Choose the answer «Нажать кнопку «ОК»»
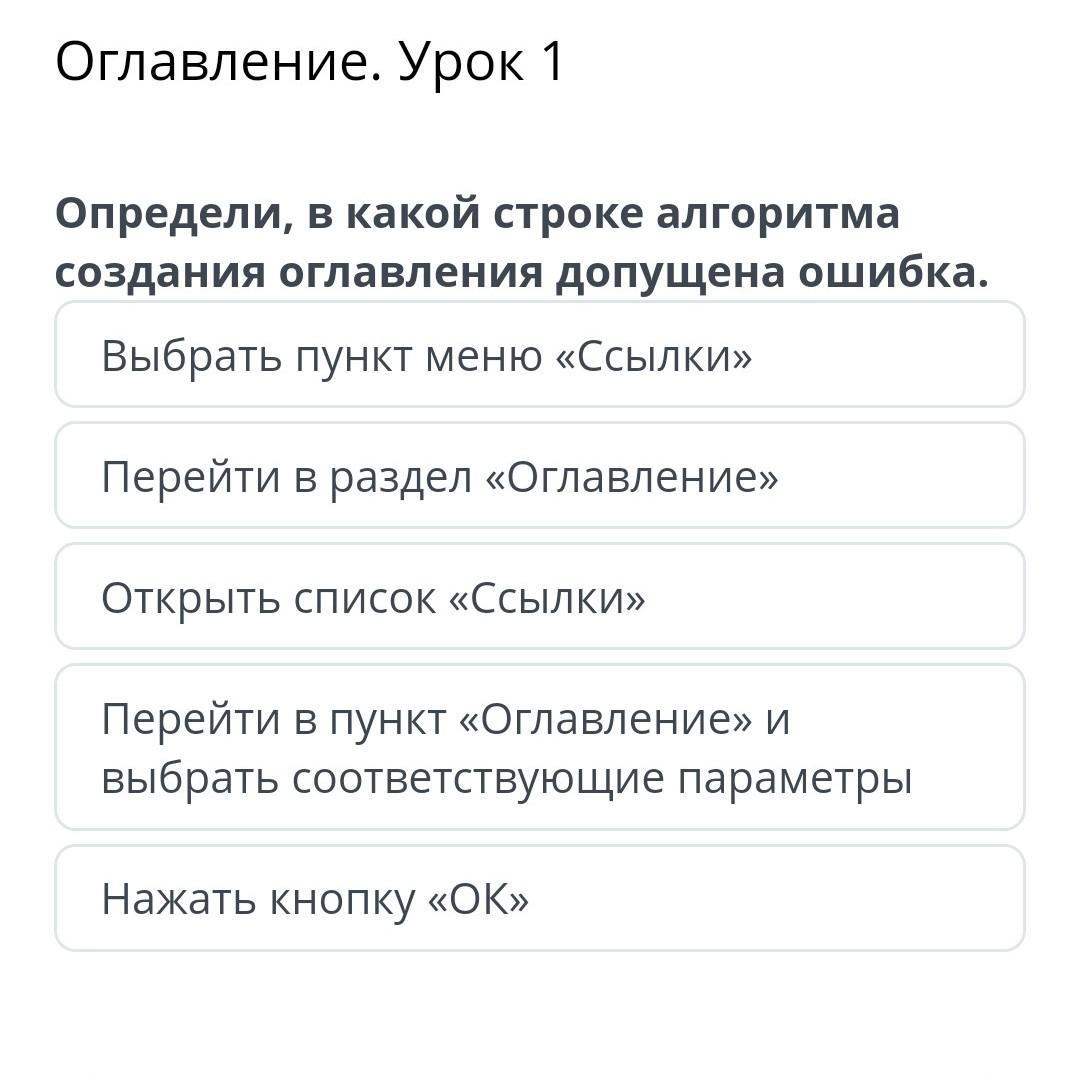The image size is (1080, 1073). 540,898
